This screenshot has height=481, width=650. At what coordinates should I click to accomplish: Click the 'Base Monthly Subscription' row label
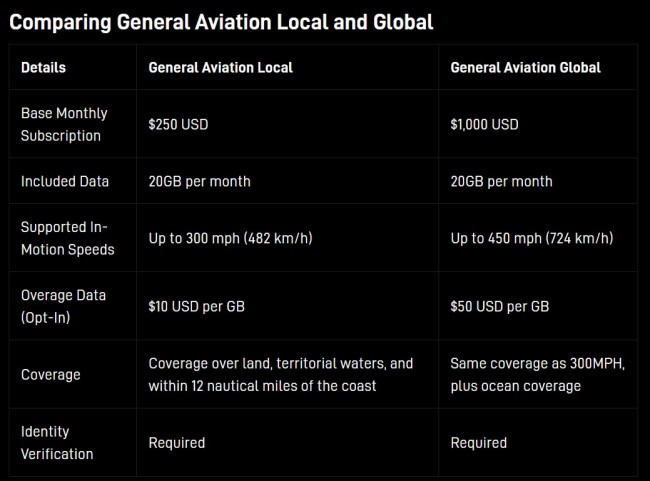click(x=64, y=125)
